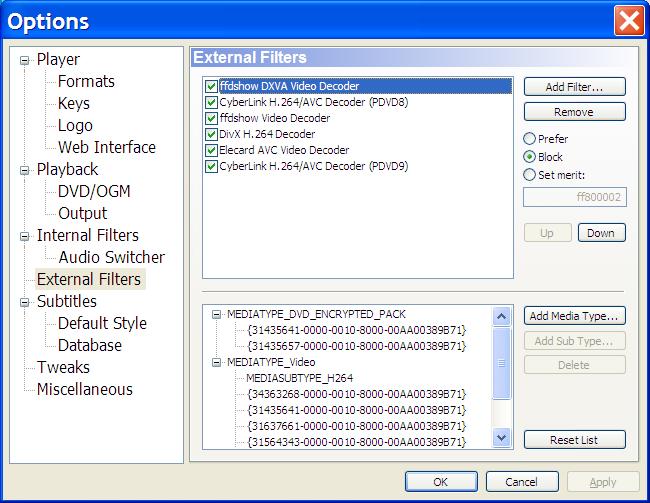Toggle the Elecard AVC Video Decoder checkbox

[x=211, y=150]
